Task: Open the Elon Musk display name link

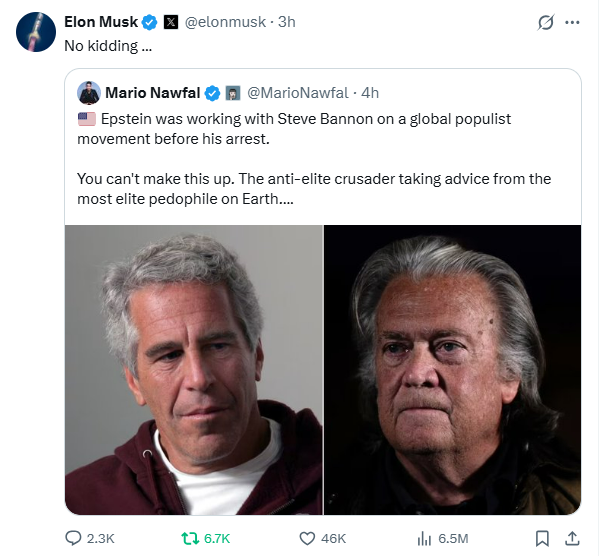Action: 101,21
